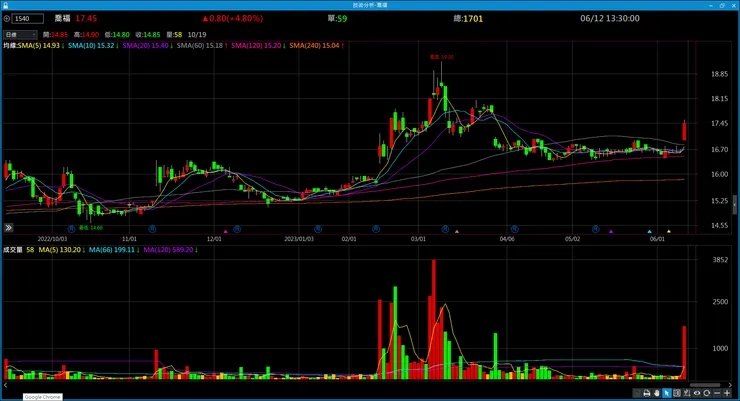Screen dimensions: 740x401
Task: Select the volume MA(66) 199.11 label
Action: (x=114, y=250)
